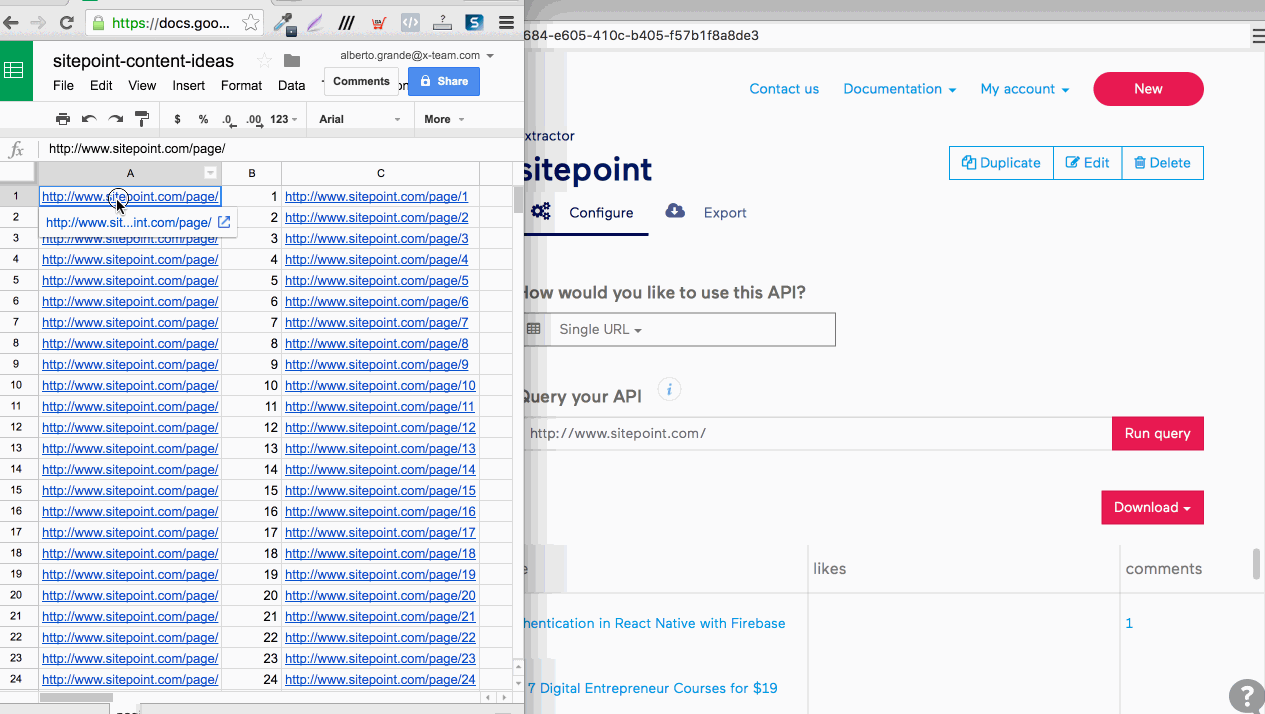Open the blue S extension icon
Screen dimensions: 1265x714
coord(474,22)
